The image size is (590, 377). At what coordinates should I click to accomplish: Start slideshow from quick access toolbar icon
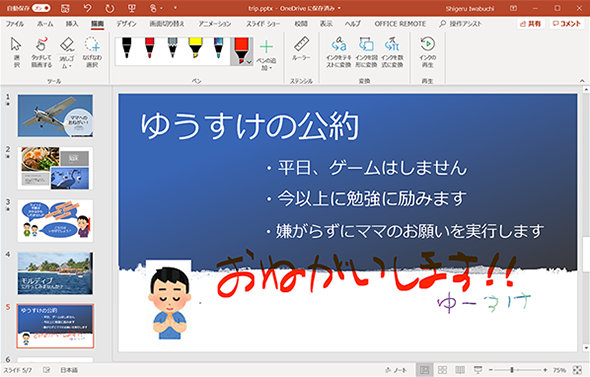(x=132, y=8)
